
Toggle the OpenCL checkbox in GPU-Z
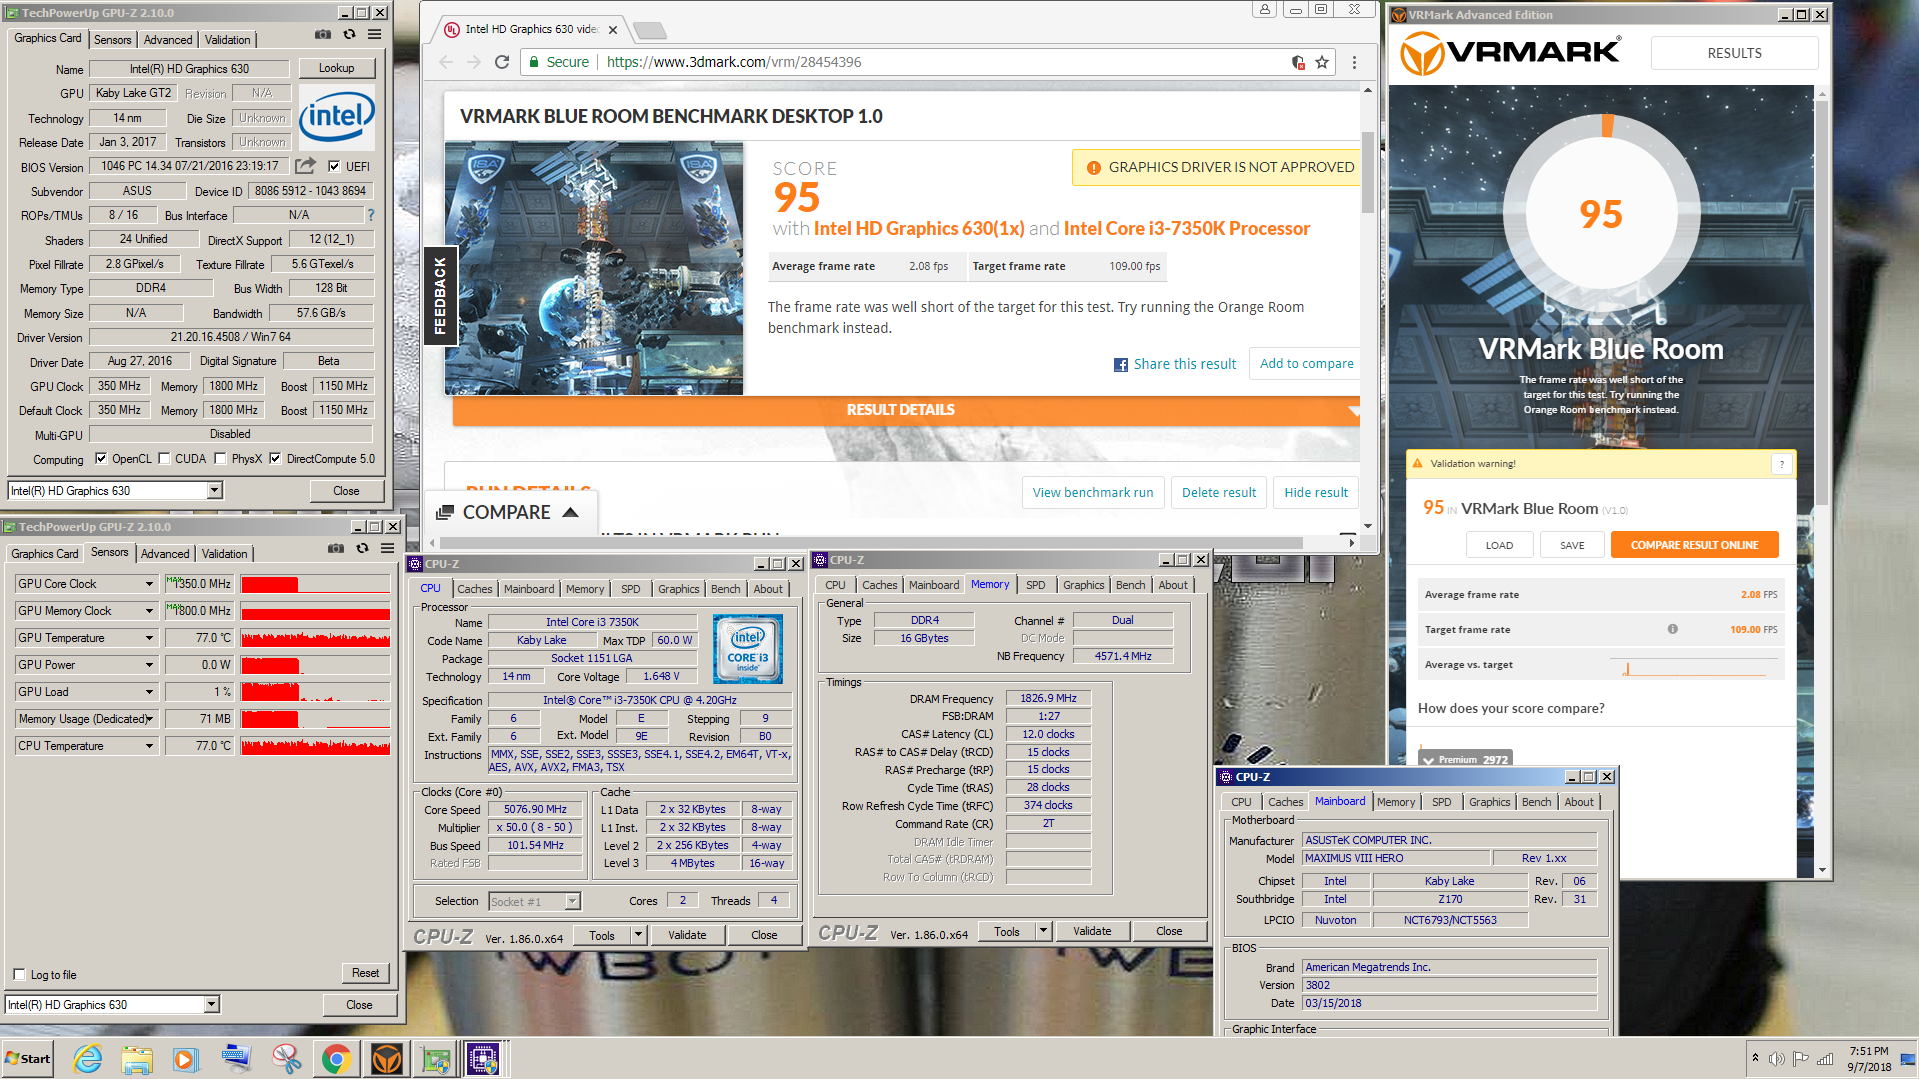click(x=101, y=459)
